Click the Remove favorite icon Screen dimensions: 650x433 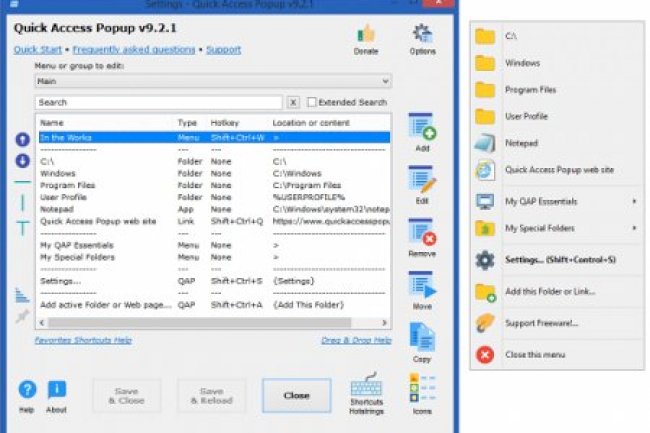(422, 232)
